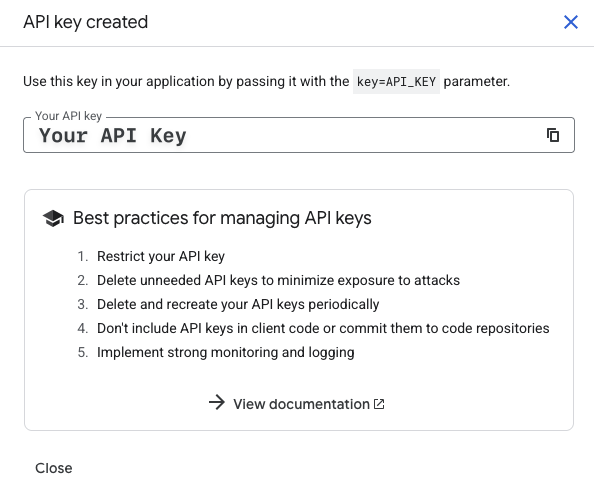Viewport: 594px width, 503px height.
Task: Select the Restrict your API key item
Action: (x=161, y=256)
